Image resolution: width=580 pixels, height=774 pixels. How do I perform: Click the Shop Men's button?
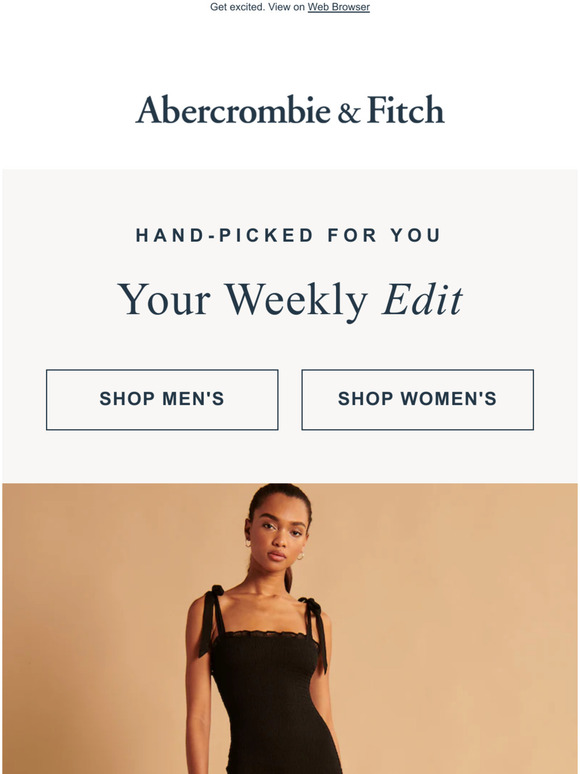(x=162, y=399)
